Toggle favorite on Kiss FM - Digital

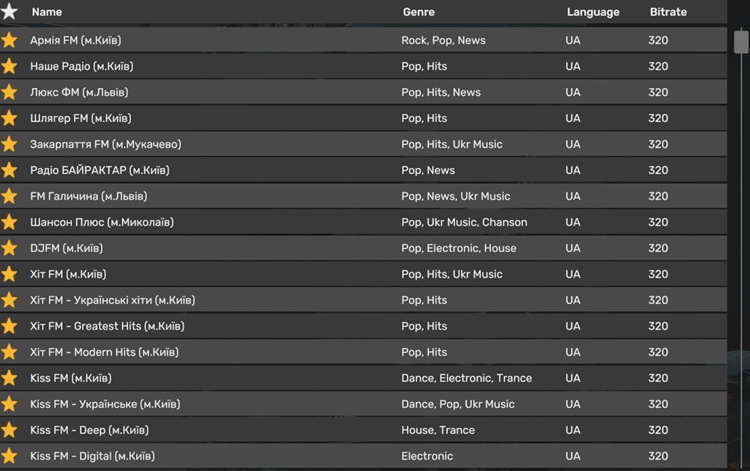pyautogui.click(x=10, y=456)
